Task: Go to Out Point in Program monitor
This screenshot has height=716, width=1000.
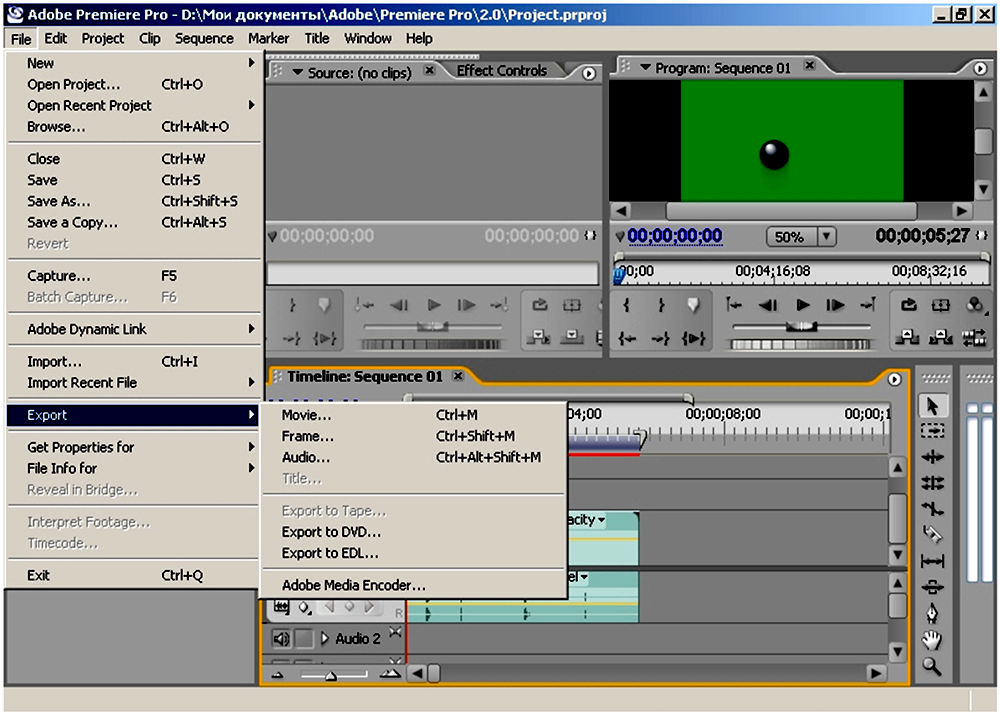Action: pos(661,339)
